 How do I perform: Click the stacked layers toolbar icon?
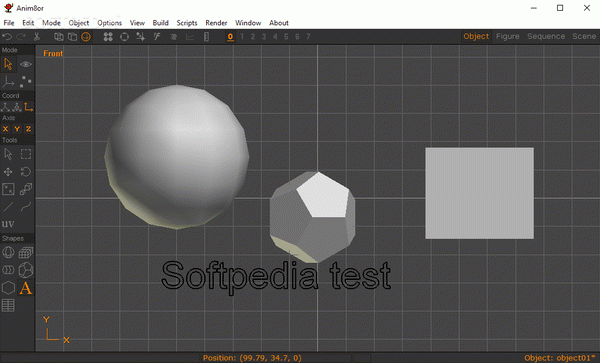(x=173, y=37)
